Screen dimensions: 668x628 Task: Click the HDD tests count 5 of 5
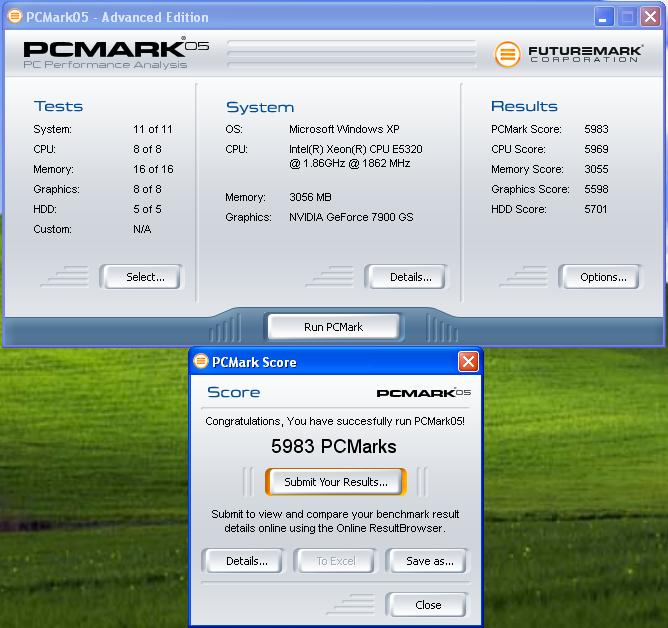coord(147,209)
